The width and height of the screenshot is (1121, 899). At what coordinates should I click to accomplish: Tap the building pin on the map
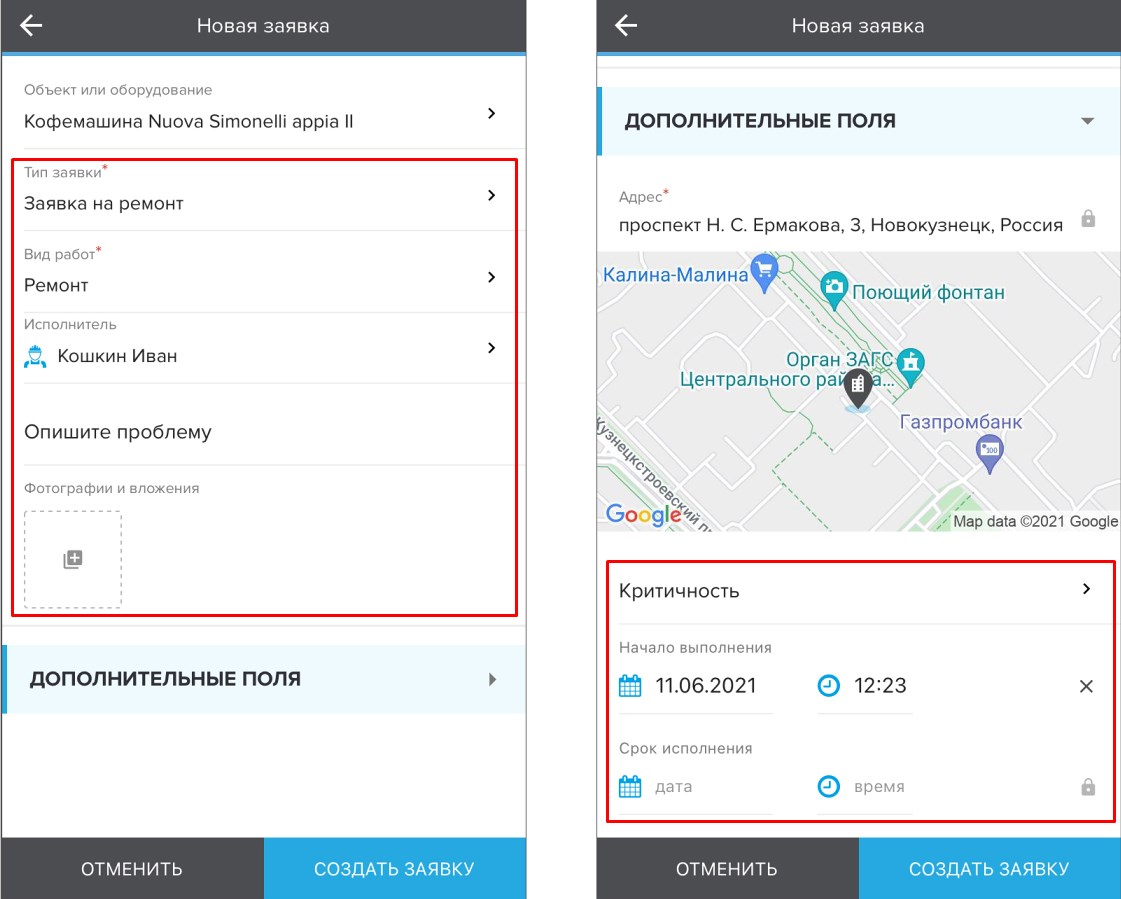point(858,388)
